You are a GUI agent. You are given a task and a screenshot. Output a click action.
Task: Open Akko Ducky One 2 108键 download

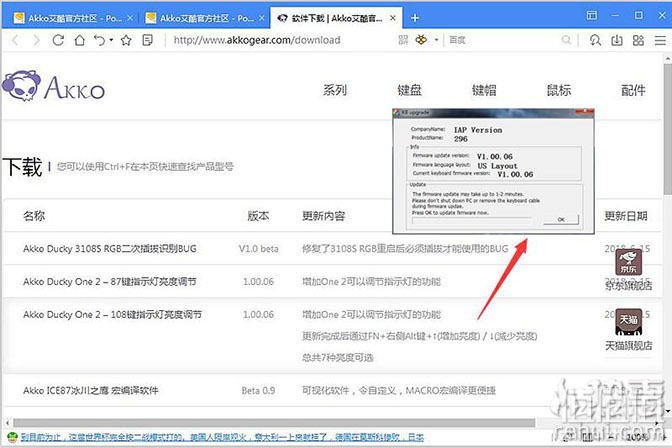point(112,315)
